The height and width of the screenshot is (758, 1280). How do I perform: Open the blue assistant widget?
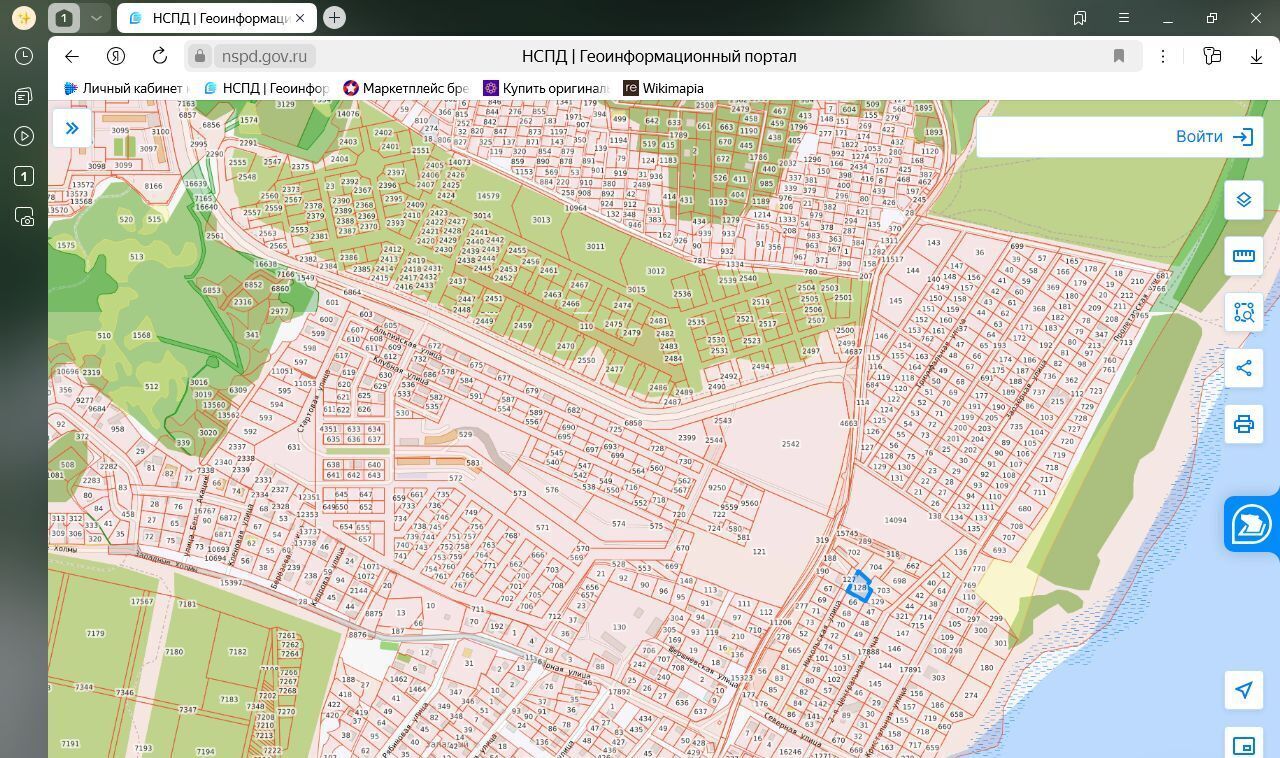[x=1252, y=523]
